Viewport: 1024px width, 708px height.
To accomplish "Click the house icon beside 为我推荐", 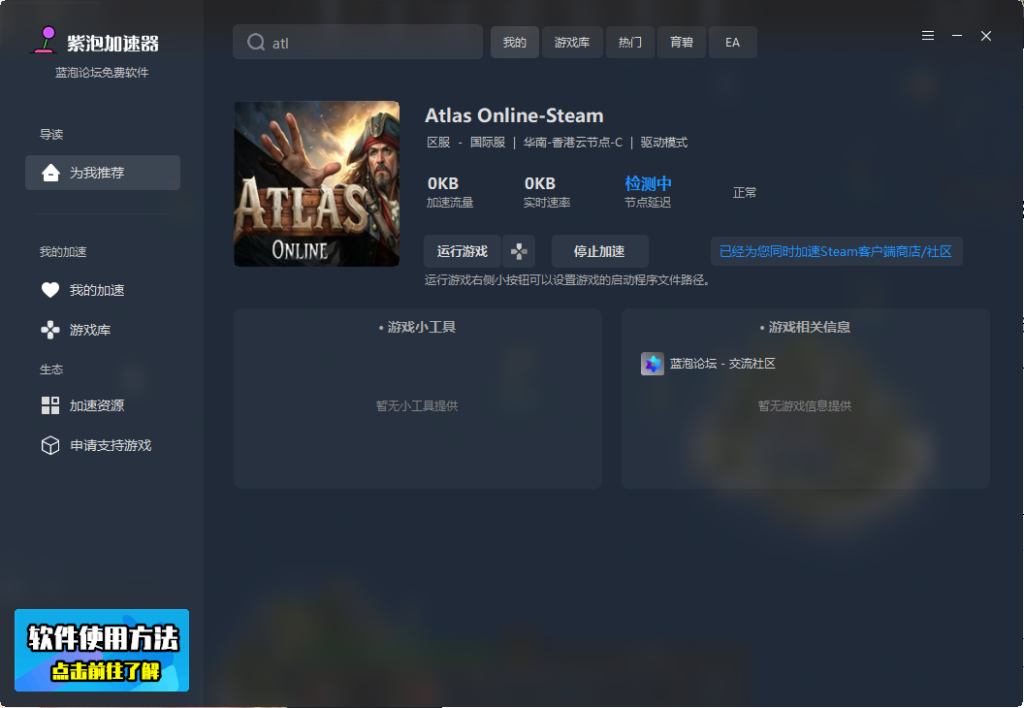I will coord(50,172).
